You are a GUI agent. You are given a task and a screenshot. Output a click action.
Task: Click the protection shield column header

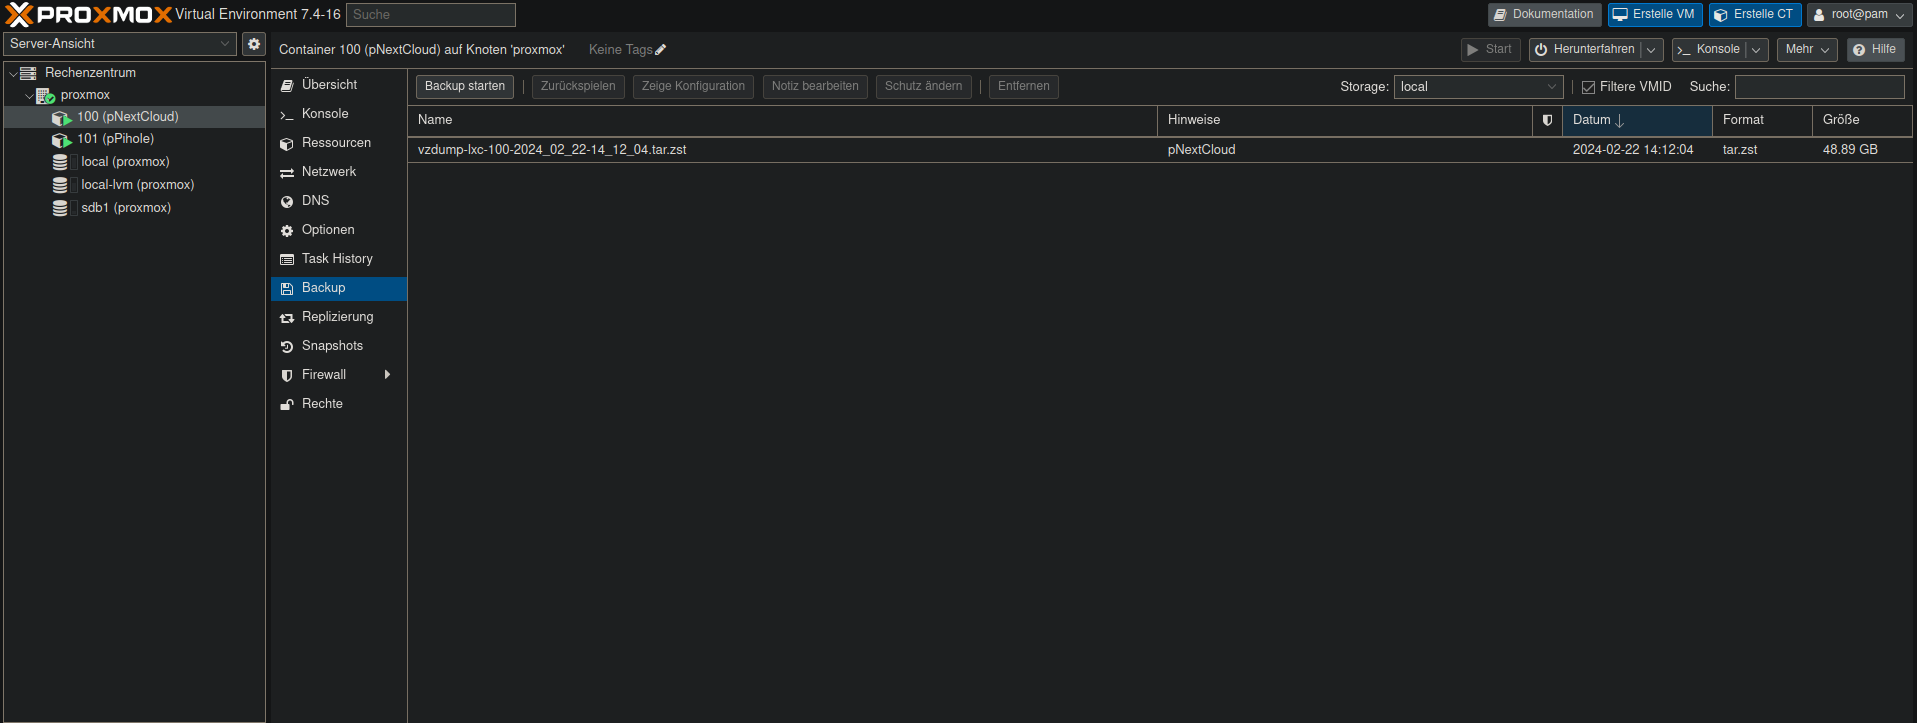click(1547, 120)
